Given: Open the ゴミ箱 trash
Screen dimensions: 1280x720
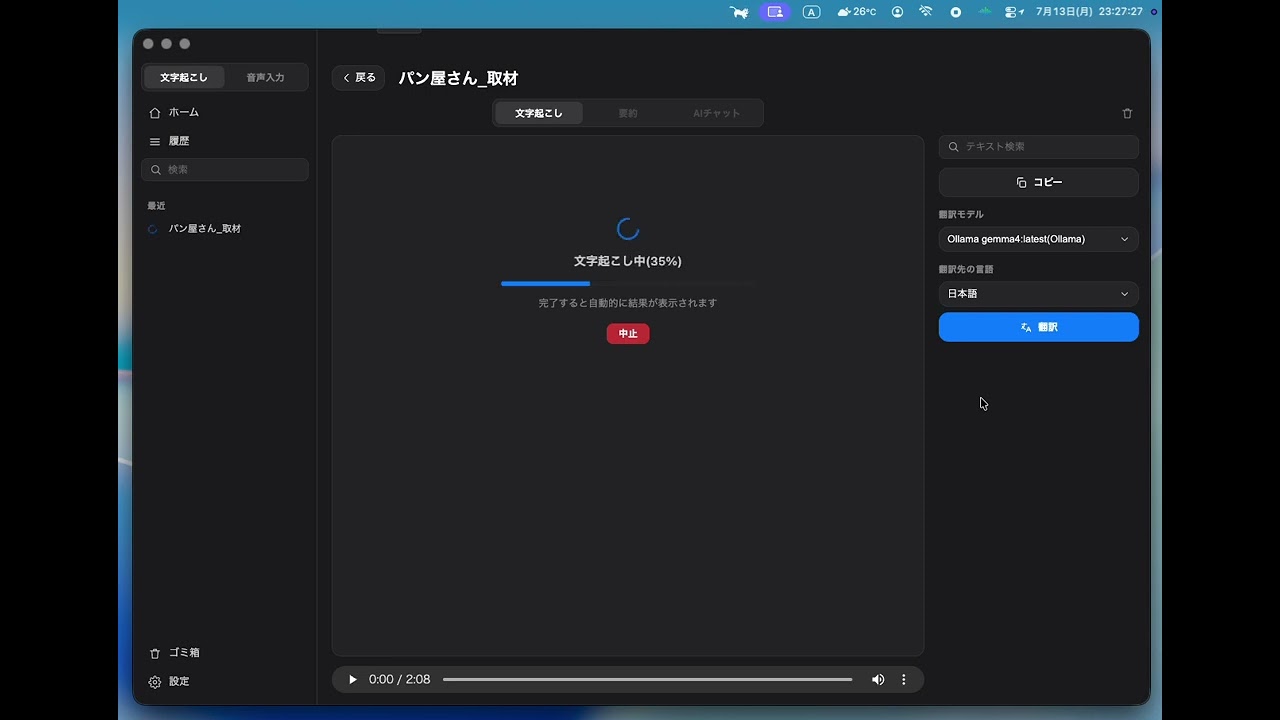Looking at the screenshot, I should coord(175,653).
